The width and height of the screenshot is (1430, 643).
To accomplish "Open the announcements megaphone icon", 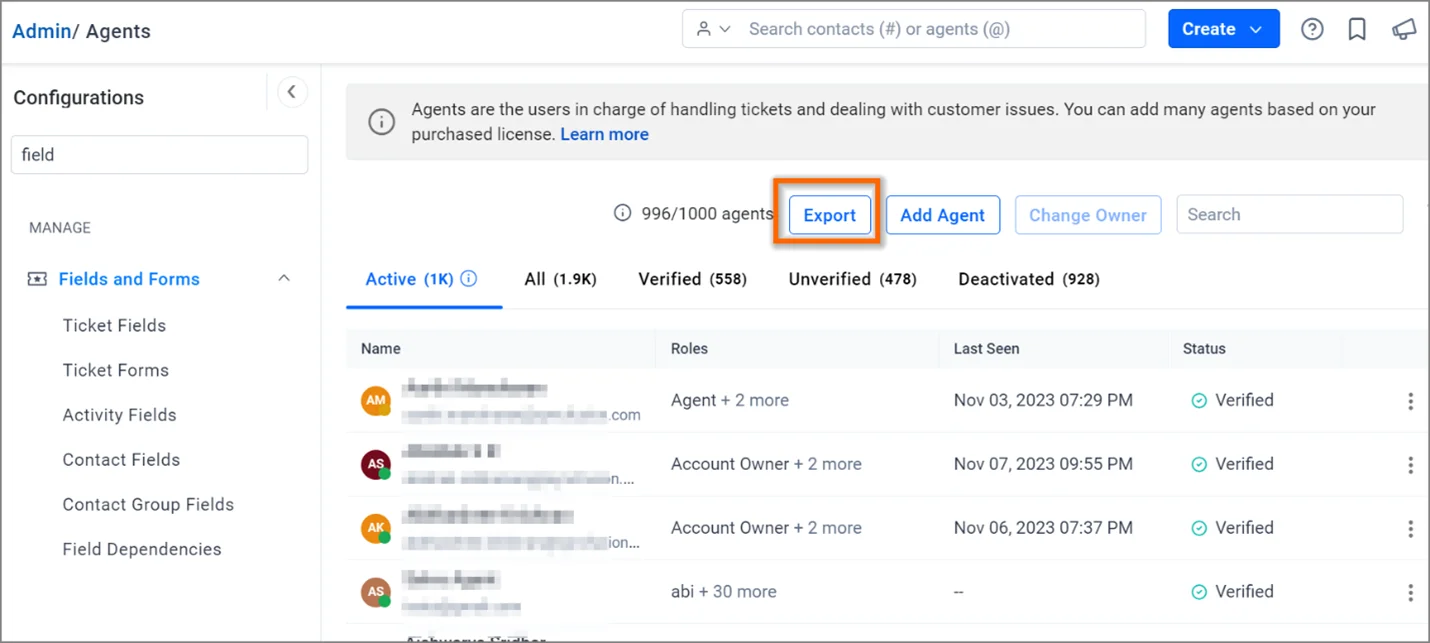I will (1404, 30).
